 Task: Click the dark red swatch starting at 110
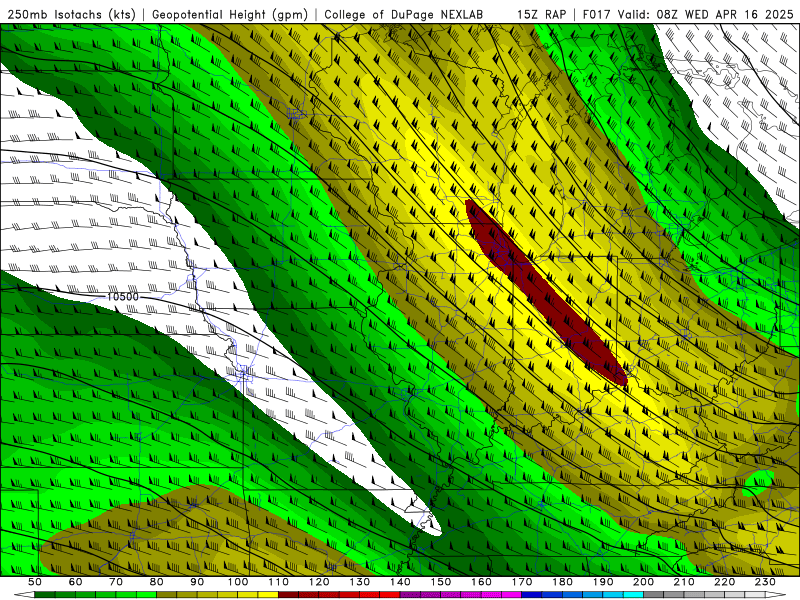tap(289, 595)
